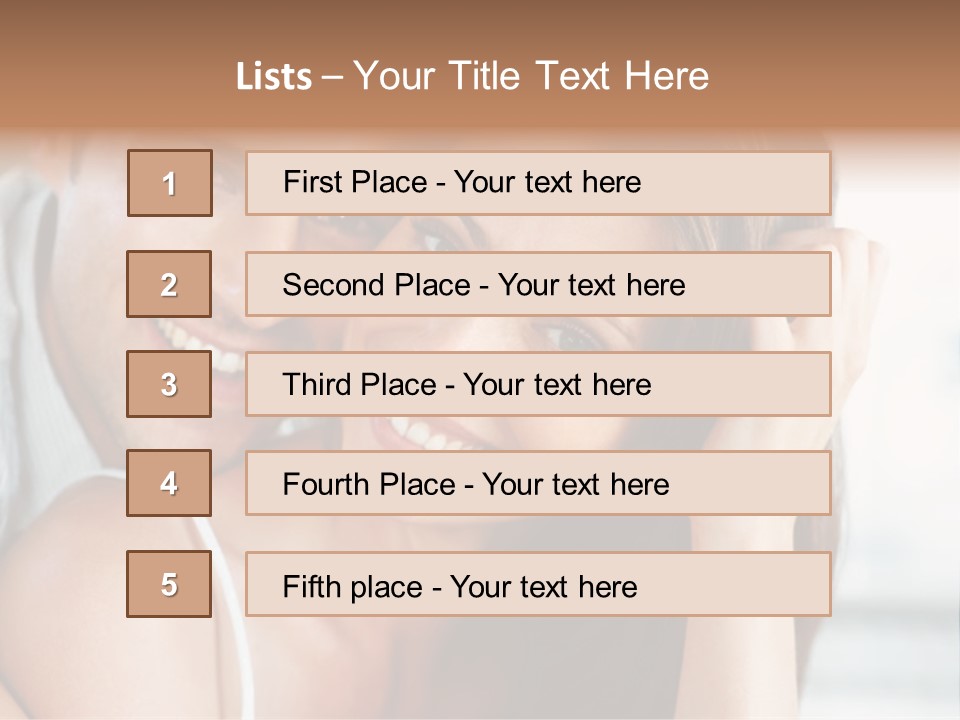Click the number 1 box
Screen dimensions: 960x720
[170, 183]
